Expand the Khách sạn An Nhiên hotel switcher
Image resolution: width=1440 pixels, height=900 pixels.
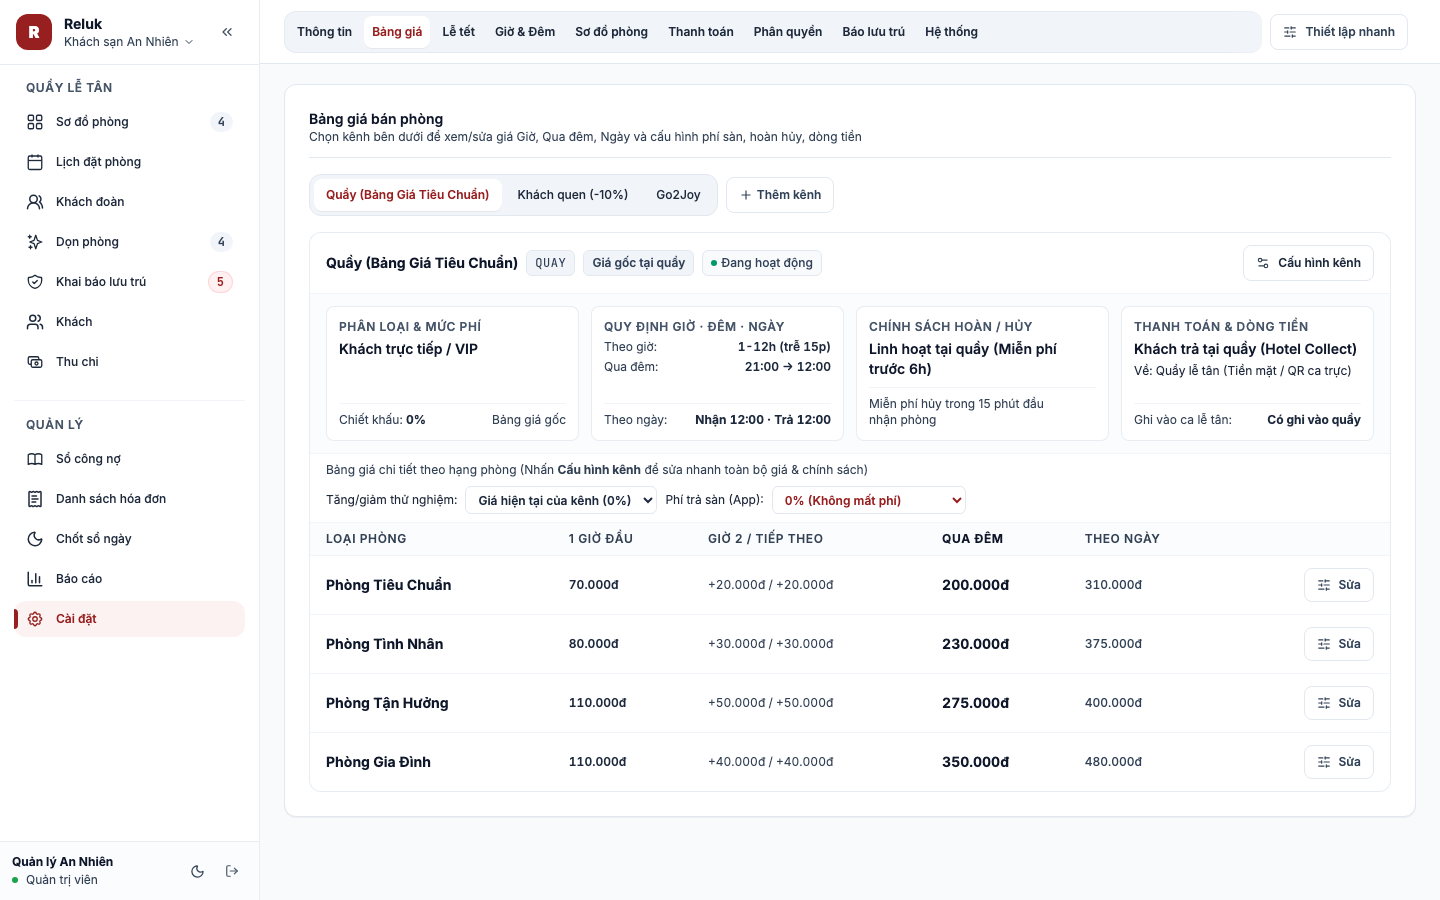click(129, 42)
